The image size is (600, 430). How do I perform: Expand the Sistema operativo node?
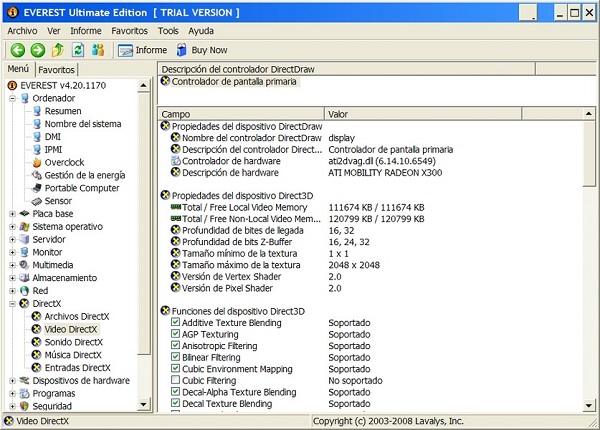pyautogui.click(x=12, y=226)
